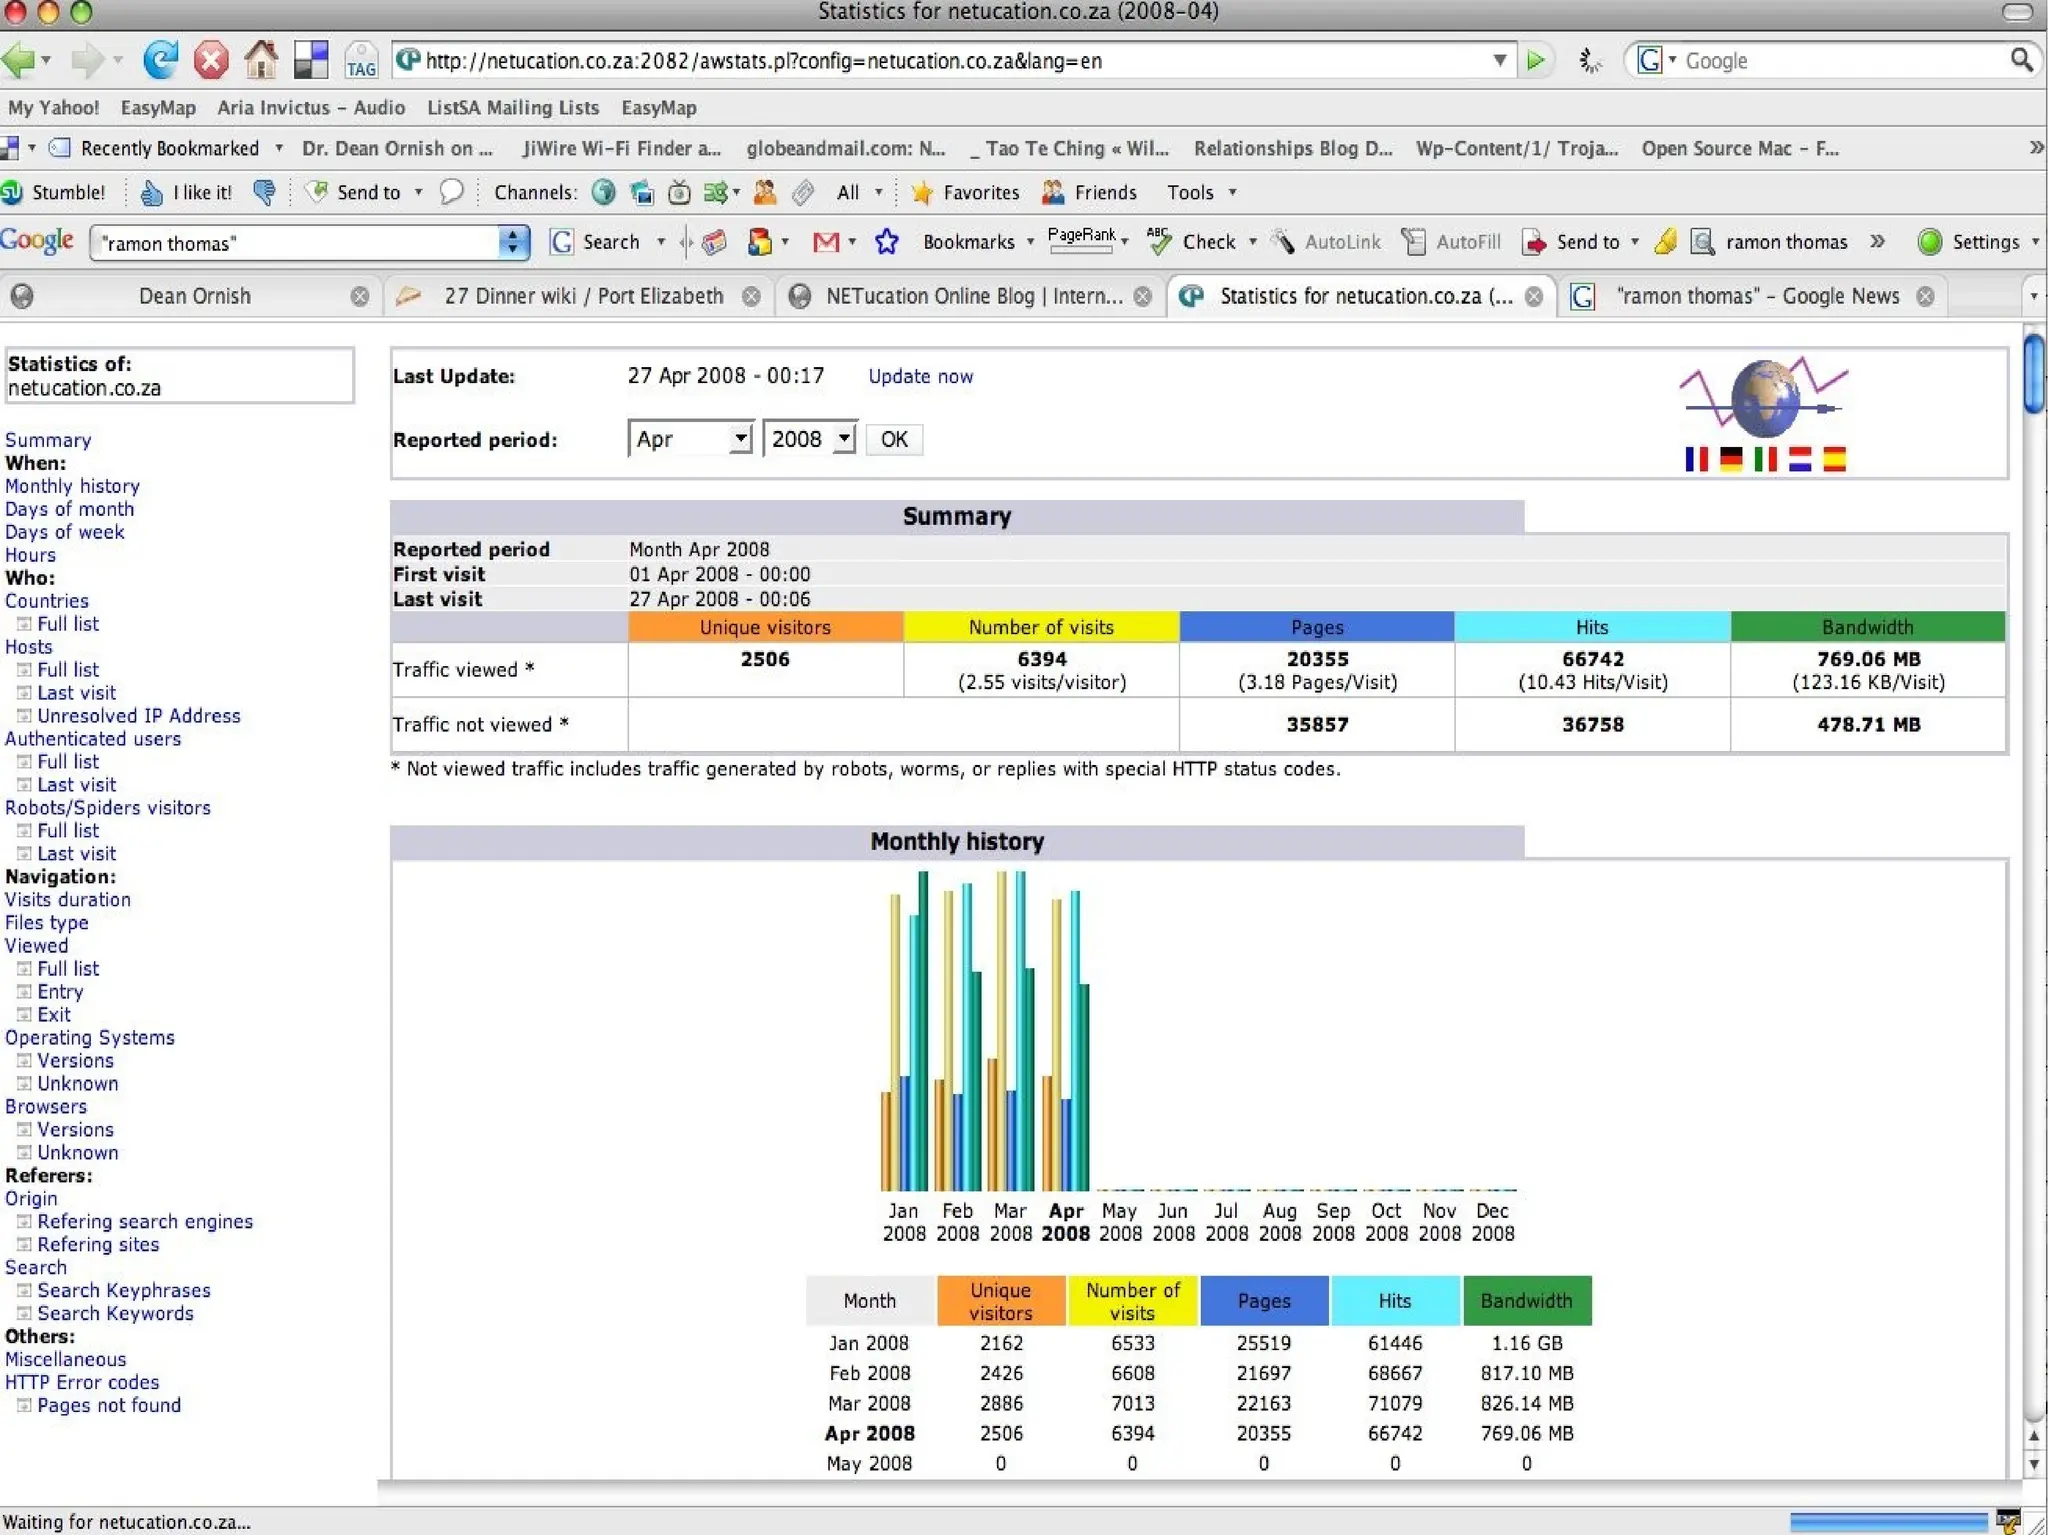Image resolution: width=2048 pixels, height=1535 pixels.
Task: Click the French flag language icon
Action: coord(1696,459)
